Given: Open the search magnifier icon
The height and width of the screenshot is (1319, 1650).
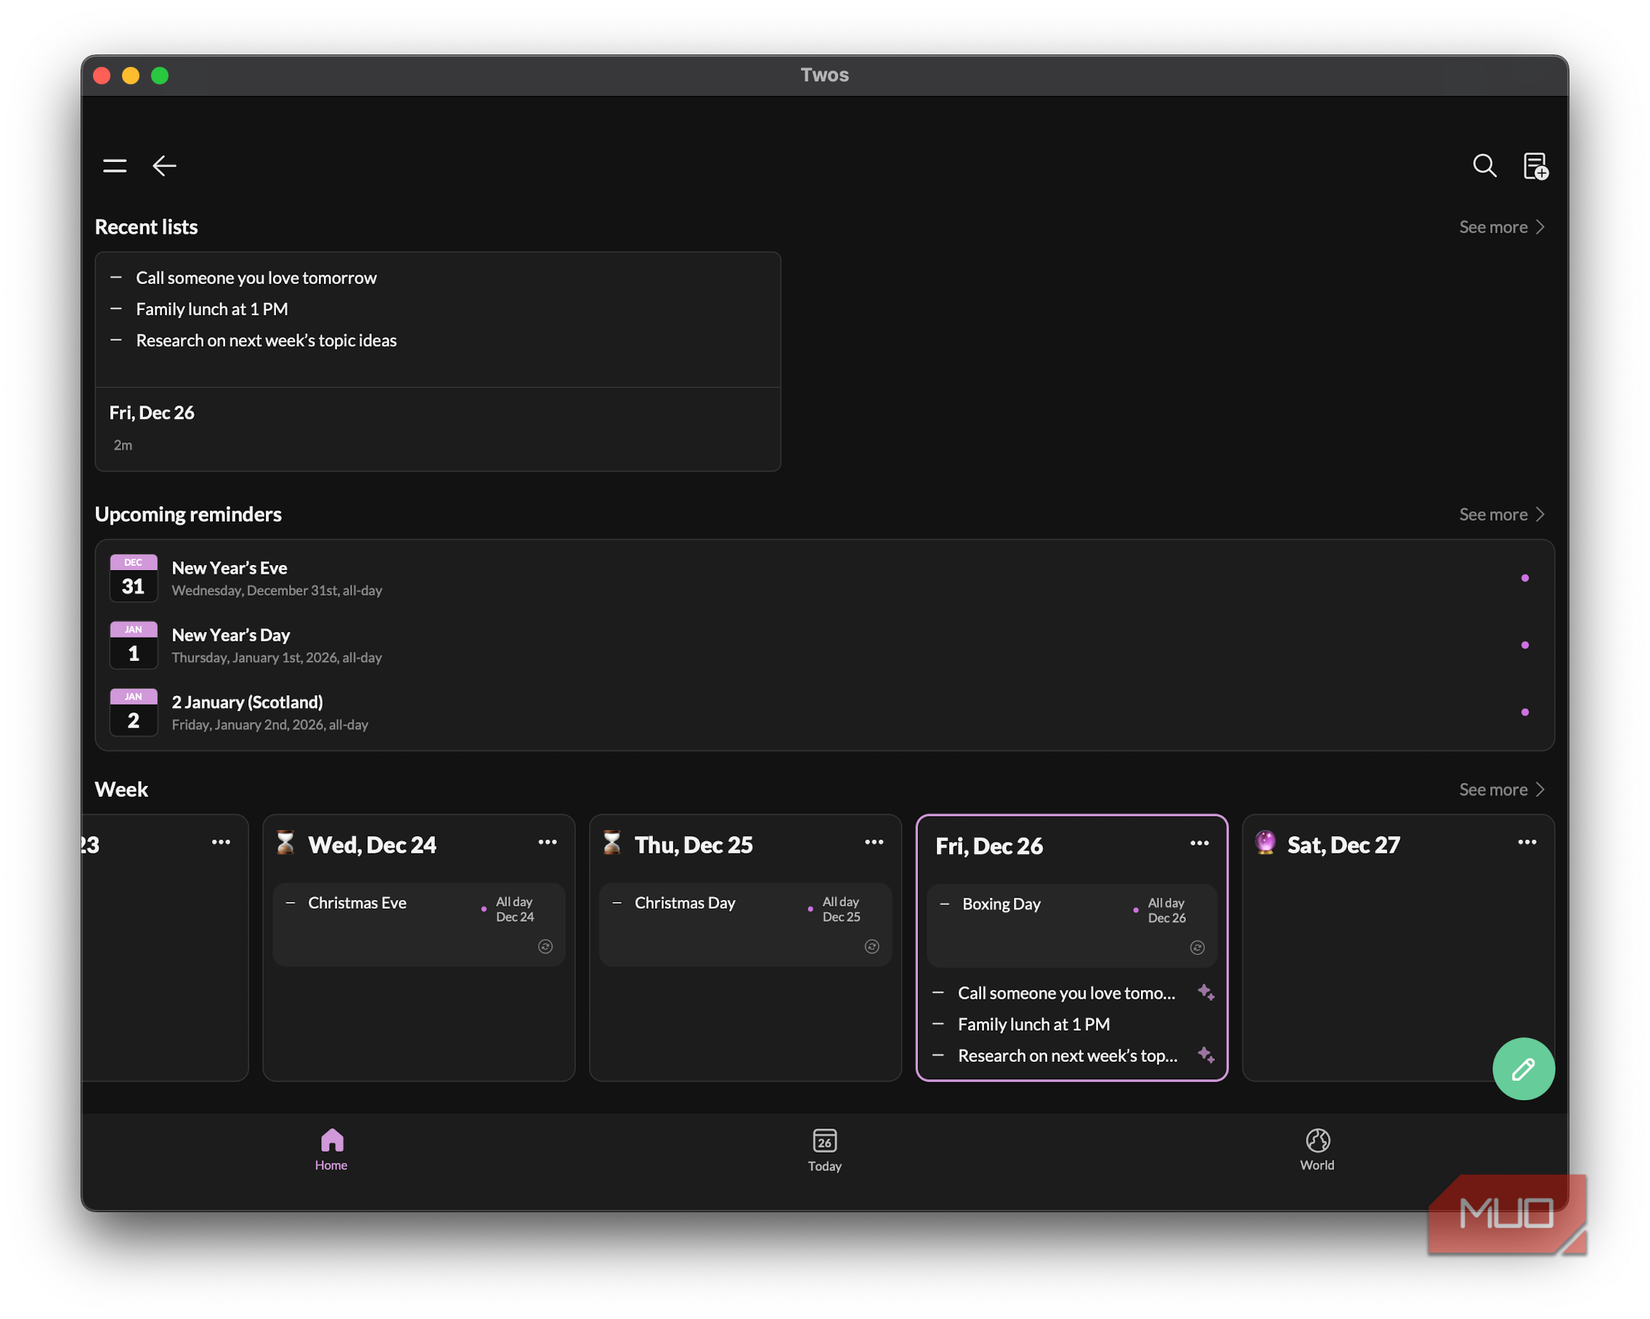Looking at the screenshot, I should coord(1484,166).
